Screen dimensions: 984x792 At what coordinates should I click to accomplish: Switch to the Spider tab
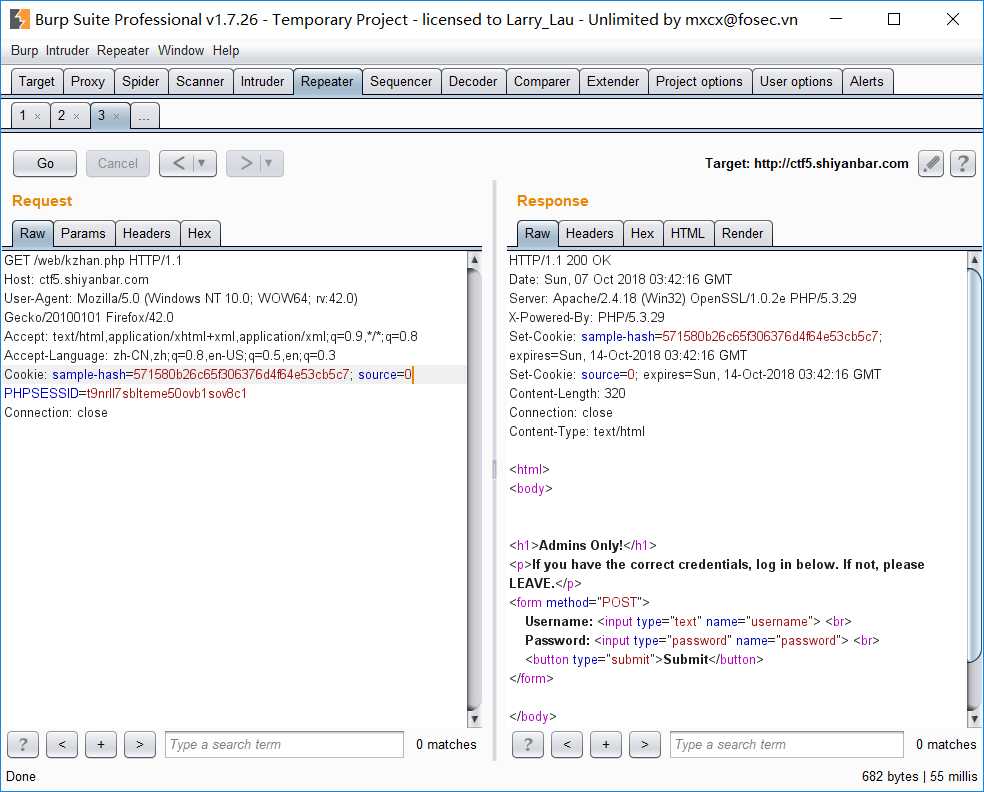point(141,82)
